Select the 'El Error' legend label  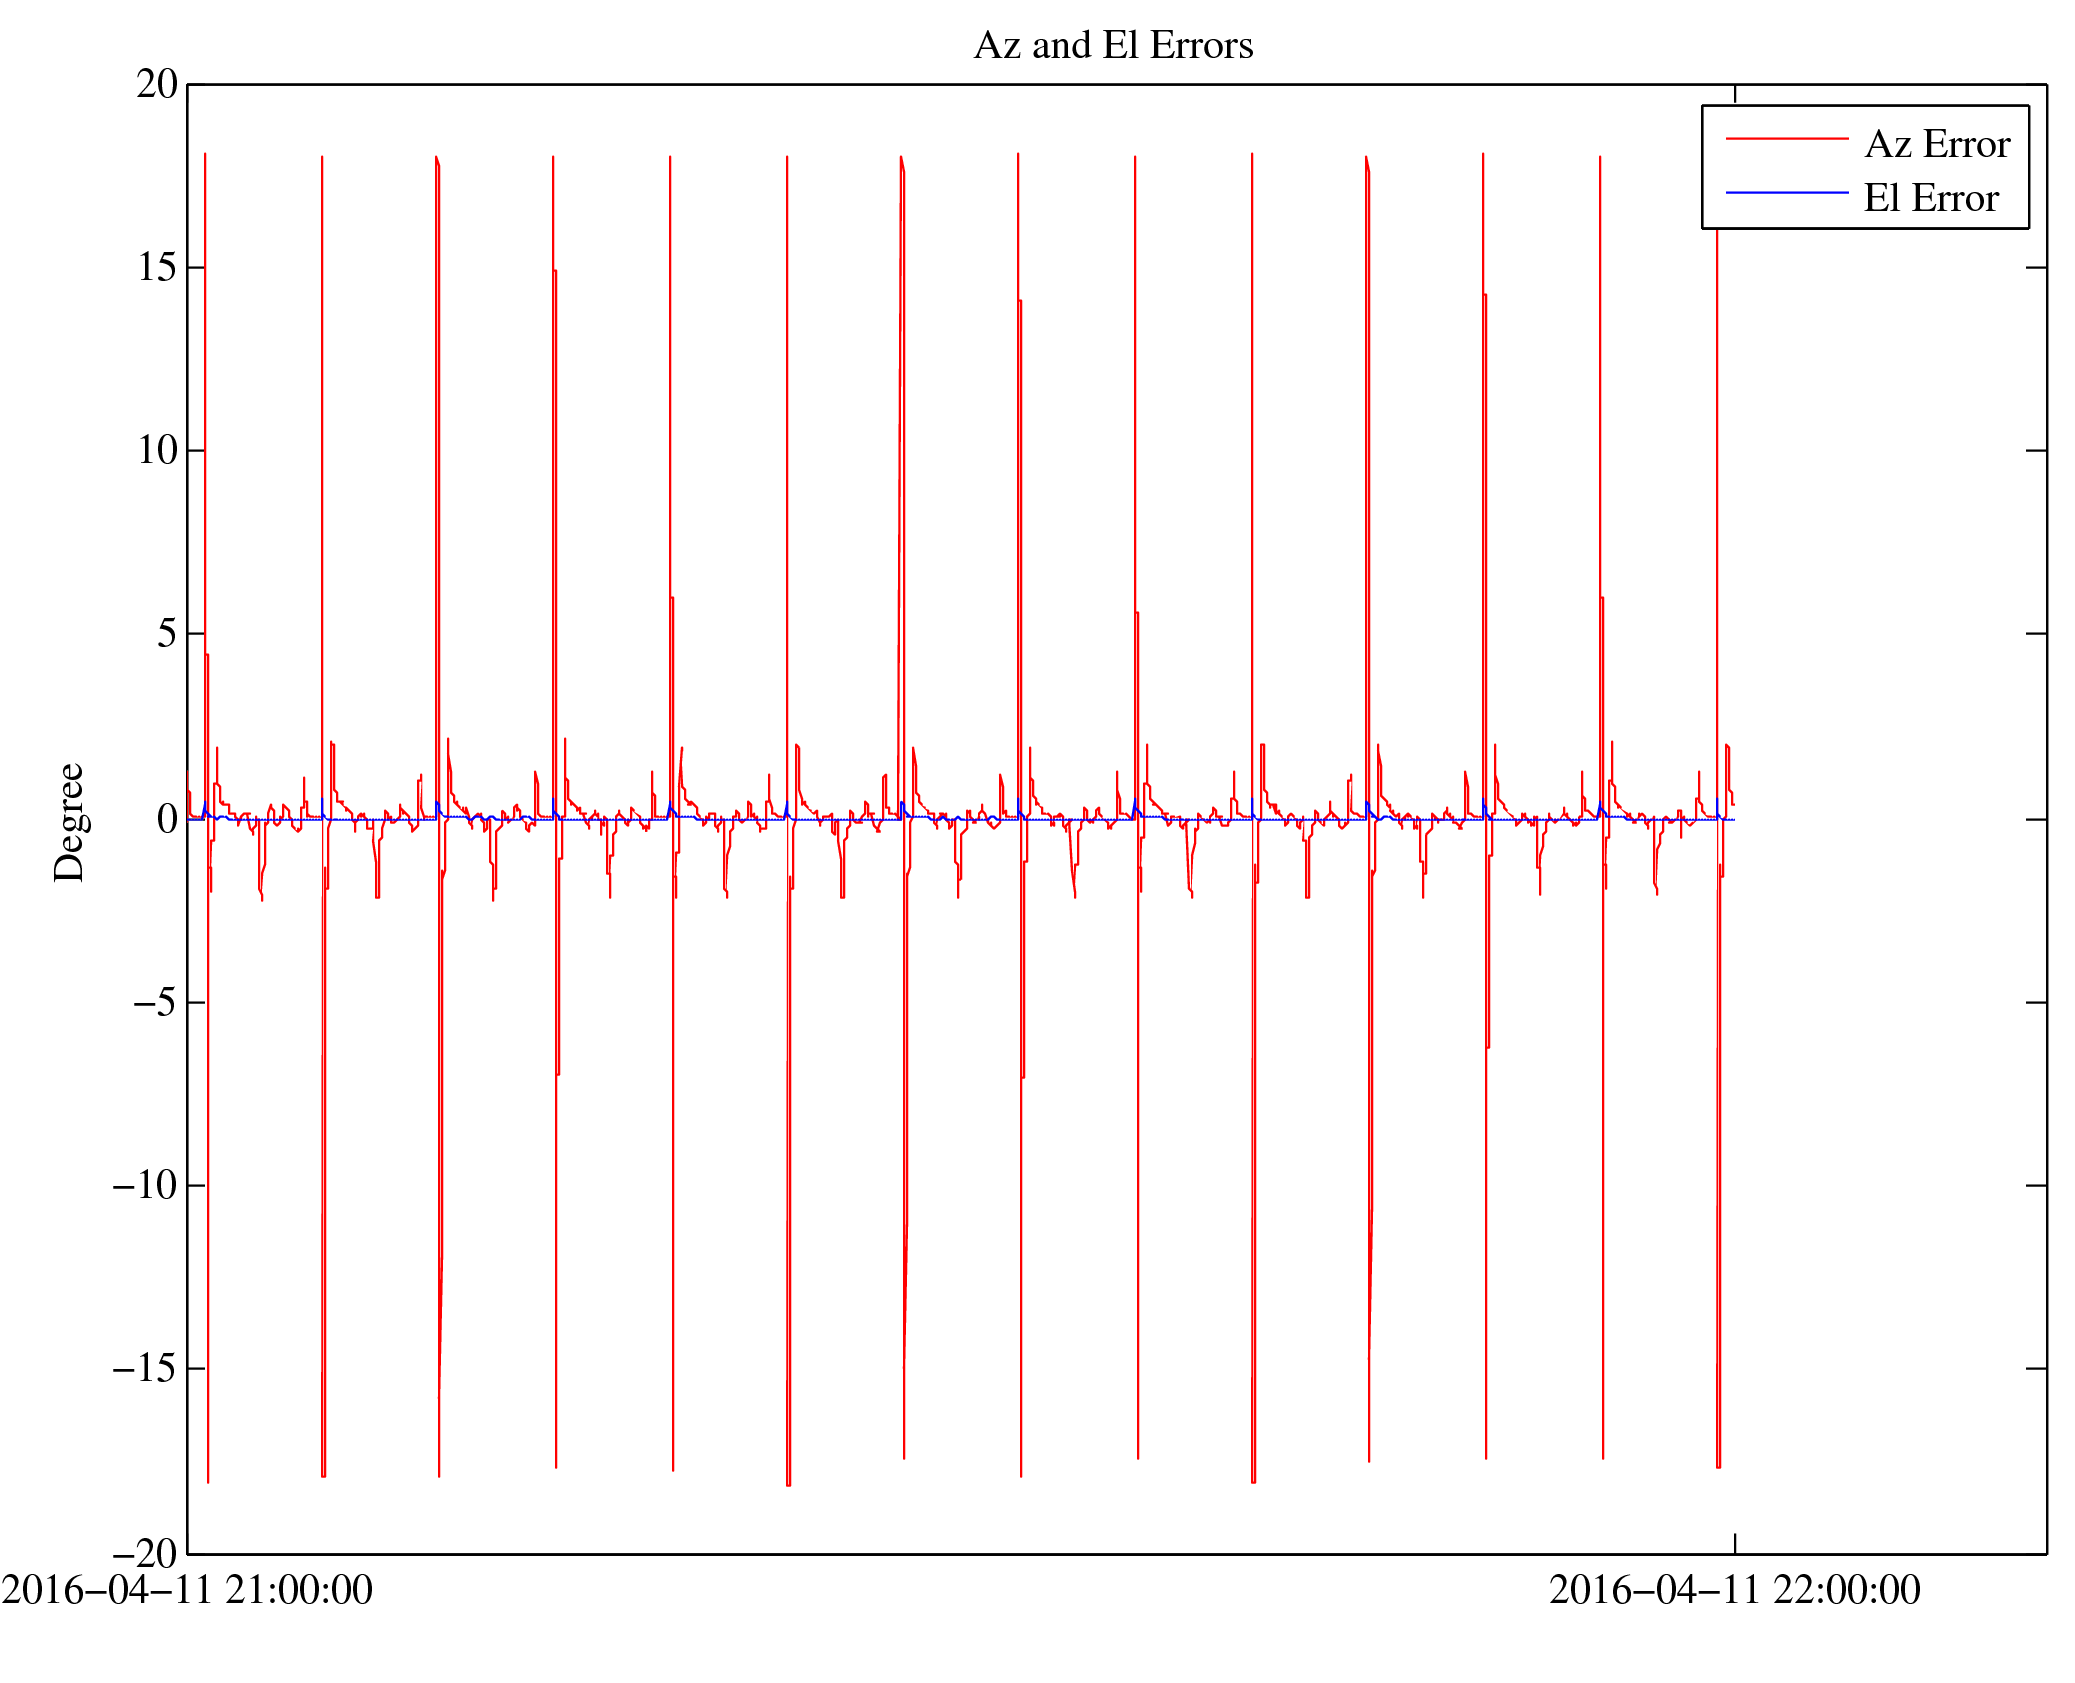click(1930, 199)
